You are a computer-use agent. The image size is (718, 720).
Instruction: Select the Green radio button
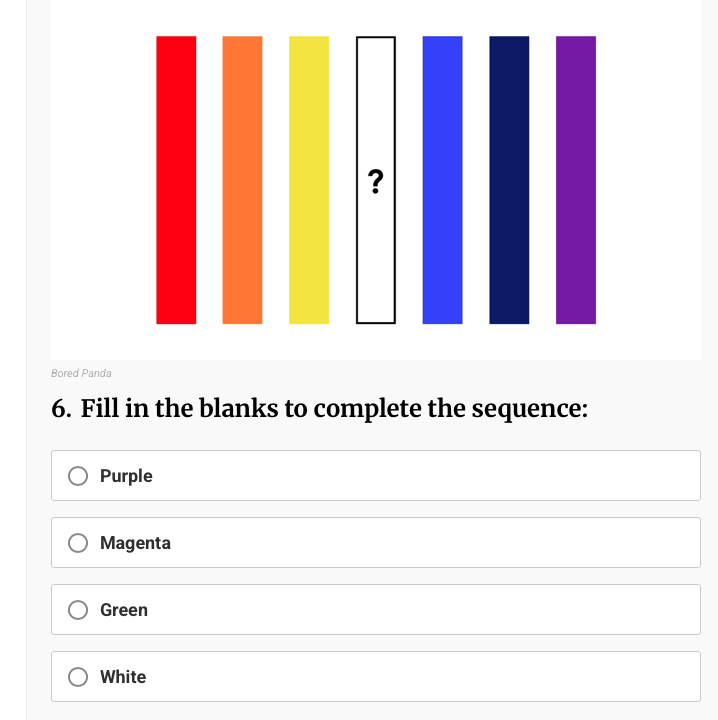[78, 610]
